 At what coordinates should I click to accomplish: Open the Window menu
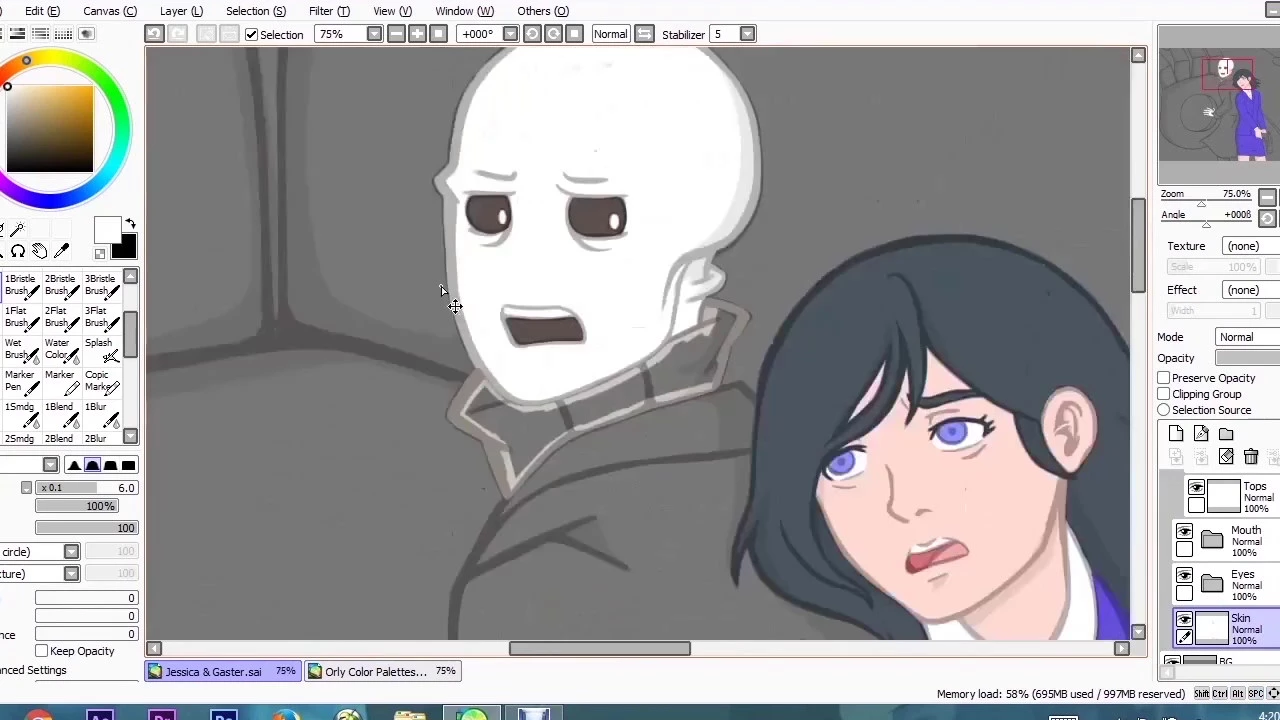[464, 11]
